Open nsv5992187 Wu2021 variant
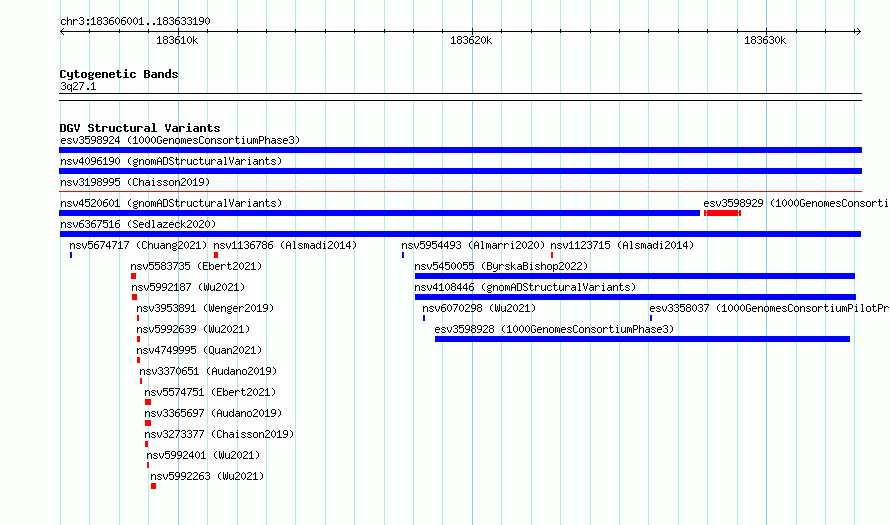 [x=188, y=287]
